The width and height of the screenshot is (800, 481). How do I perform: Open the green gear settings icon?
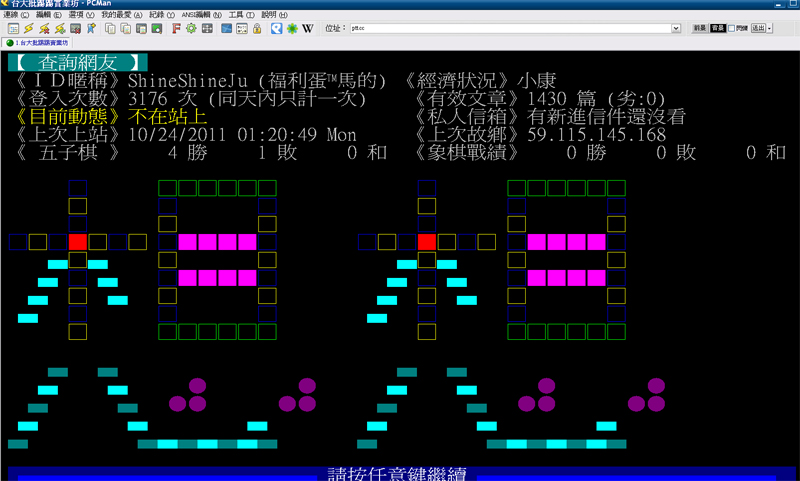(191, 29)
